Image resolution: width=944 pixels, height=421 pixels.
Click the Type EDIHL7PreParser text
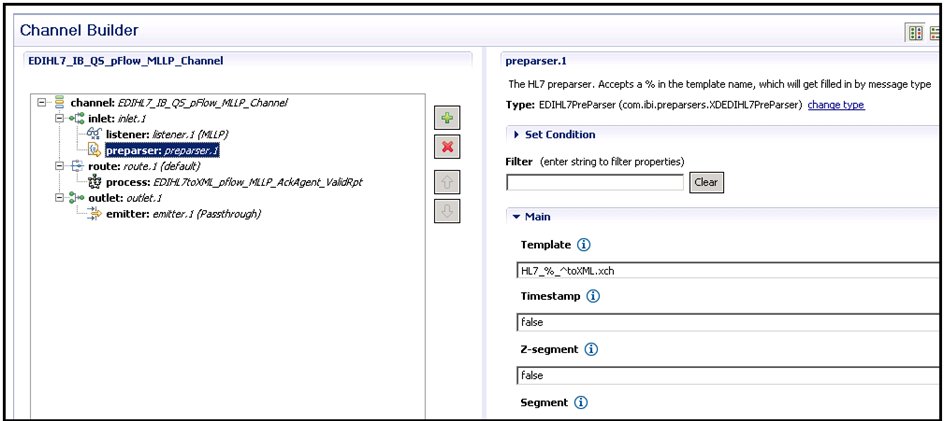pos(654,105)
